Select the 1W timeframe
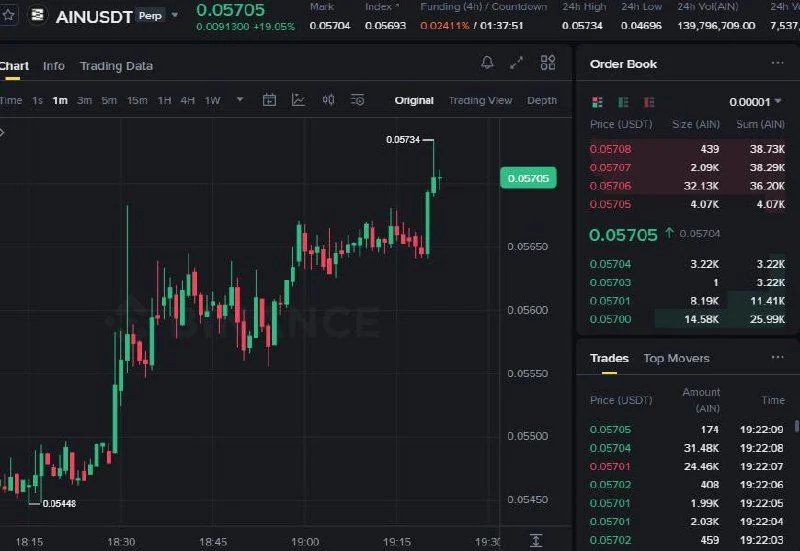Viewport: 800px width, 551px height. [212, 101]
